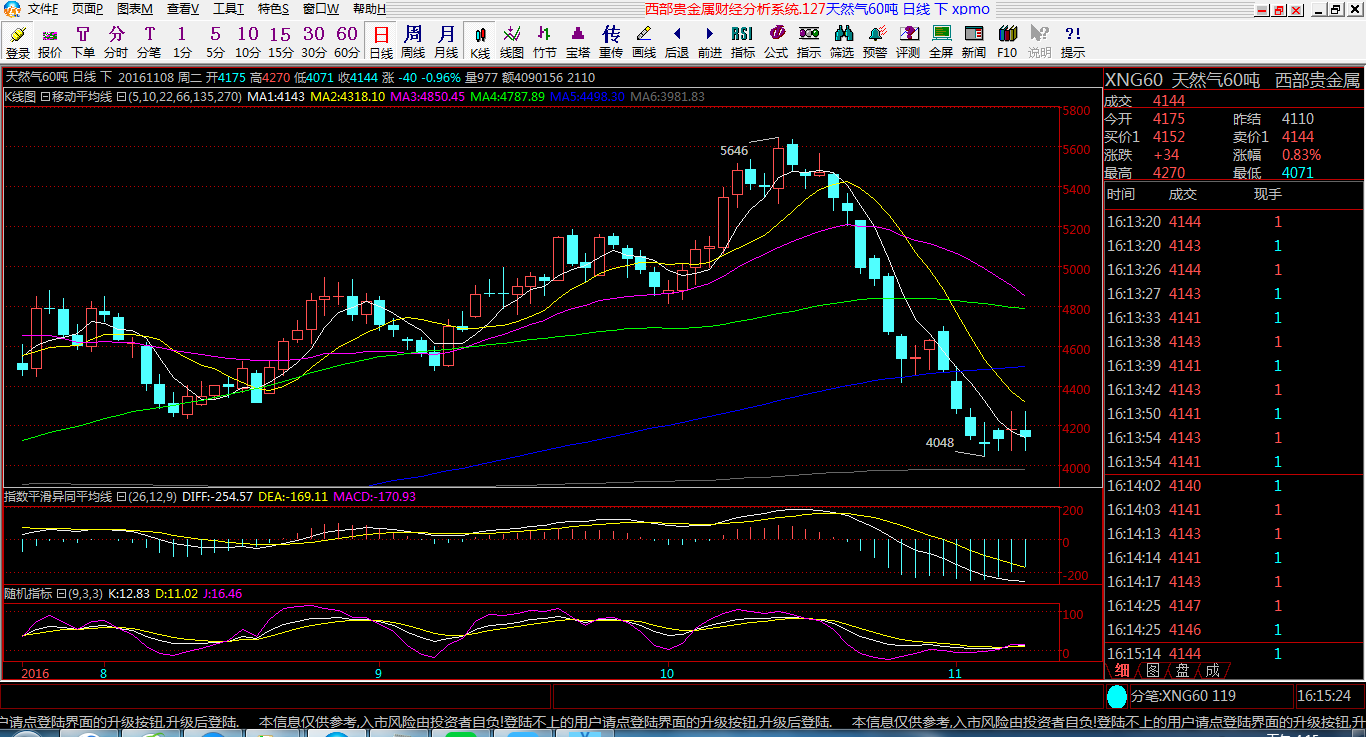Click the 60分 sixty-minute period button
Image resolution: width=1366 pixels, height=737 pixels.
click(x=347, y=42)
